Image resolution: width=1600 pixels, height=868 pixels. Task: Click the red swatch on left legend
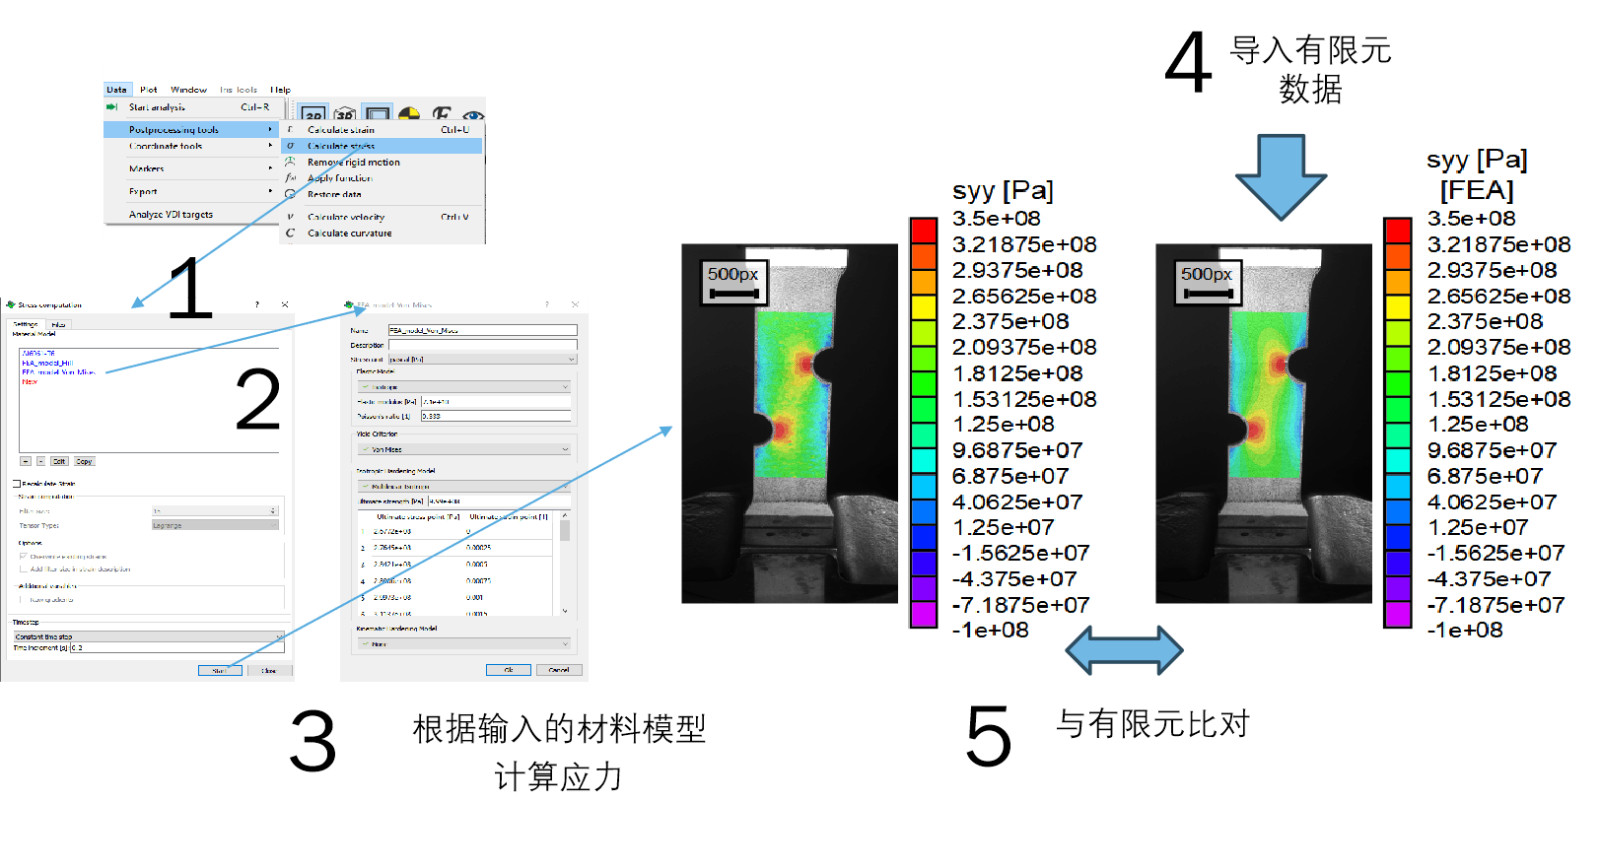pos(923,230)
